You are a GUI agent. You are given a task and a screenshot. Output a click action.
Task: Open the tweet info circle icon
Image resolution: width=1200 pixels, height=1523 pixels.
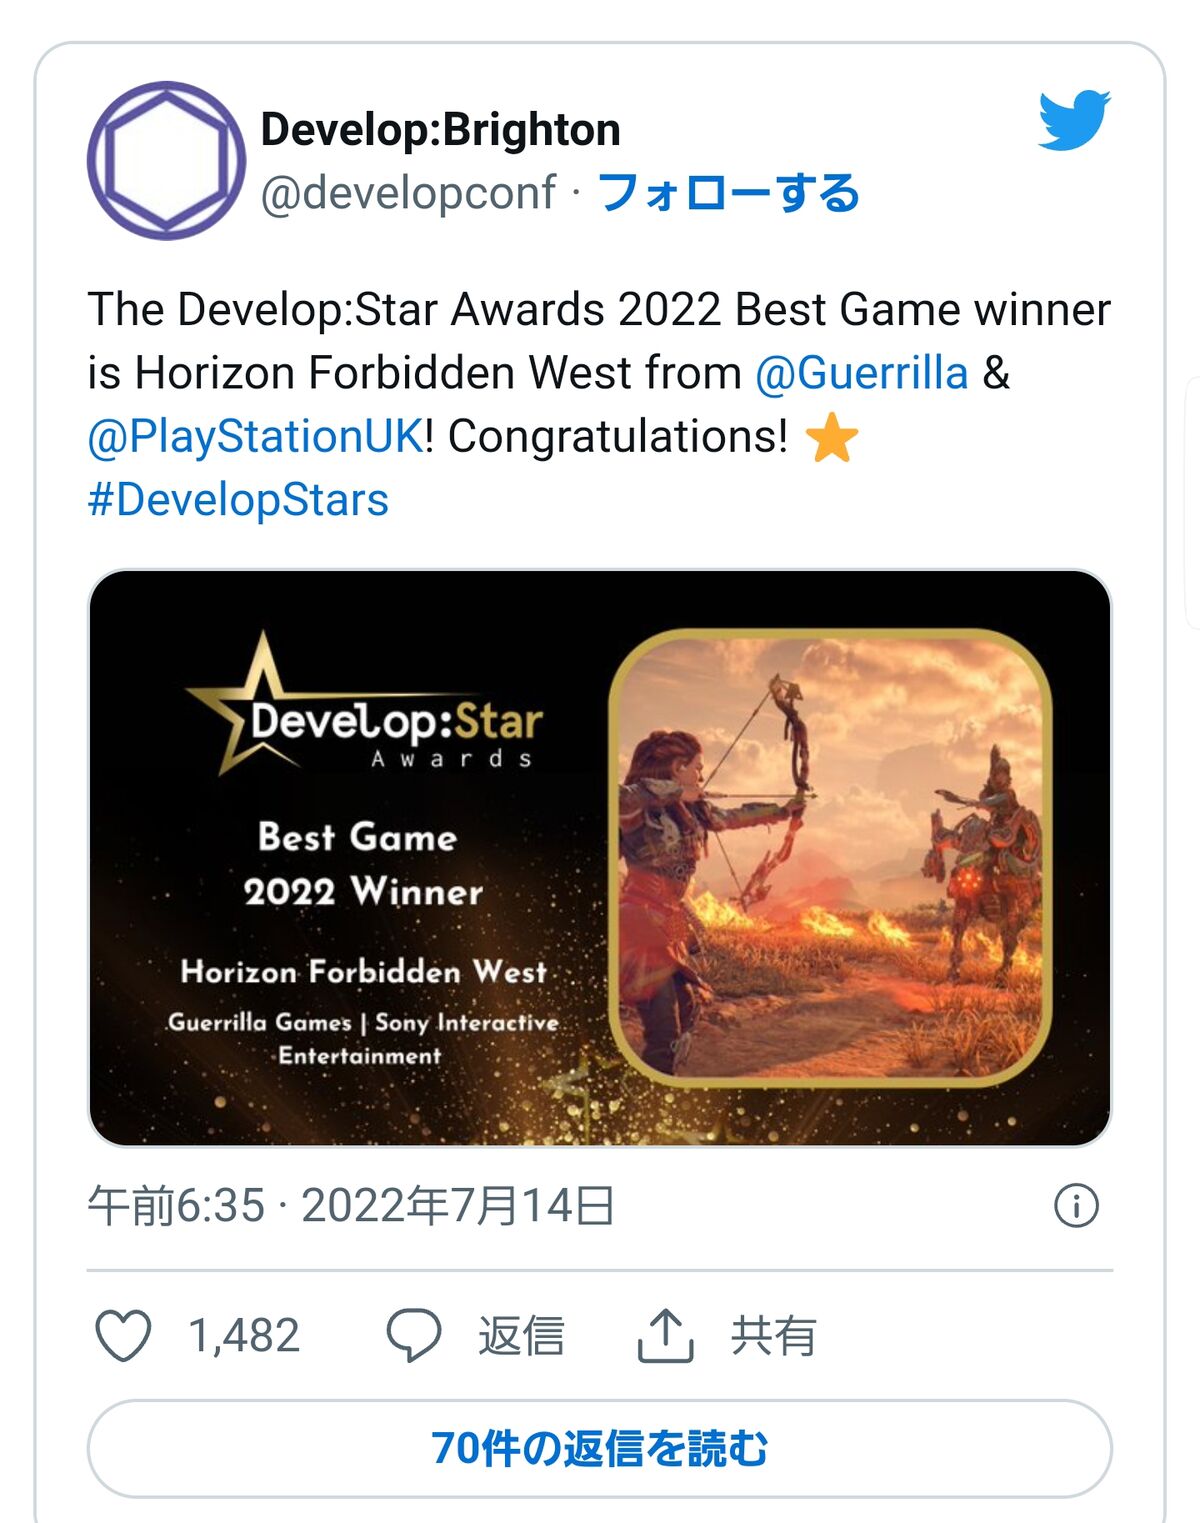pos(1076,1206)
